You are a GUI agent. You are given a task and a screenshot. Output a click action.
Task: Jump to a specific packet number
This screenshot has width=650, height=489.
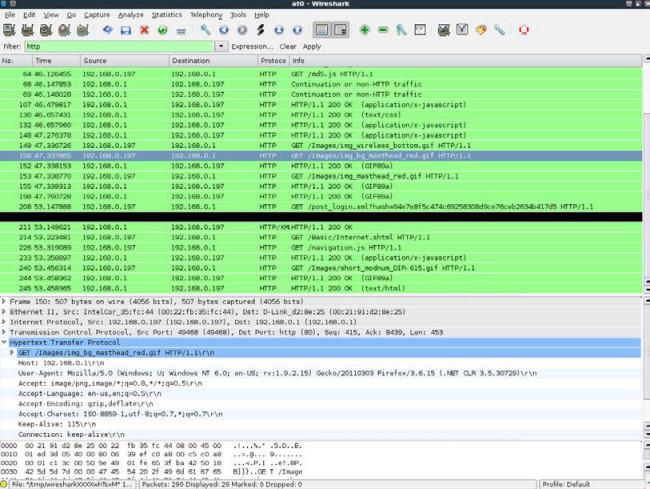[260, 30]
